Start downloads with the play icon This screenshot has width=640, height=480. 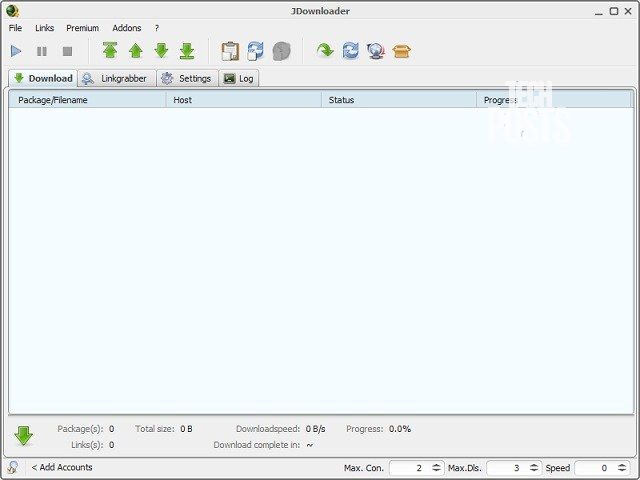[16, 51]
